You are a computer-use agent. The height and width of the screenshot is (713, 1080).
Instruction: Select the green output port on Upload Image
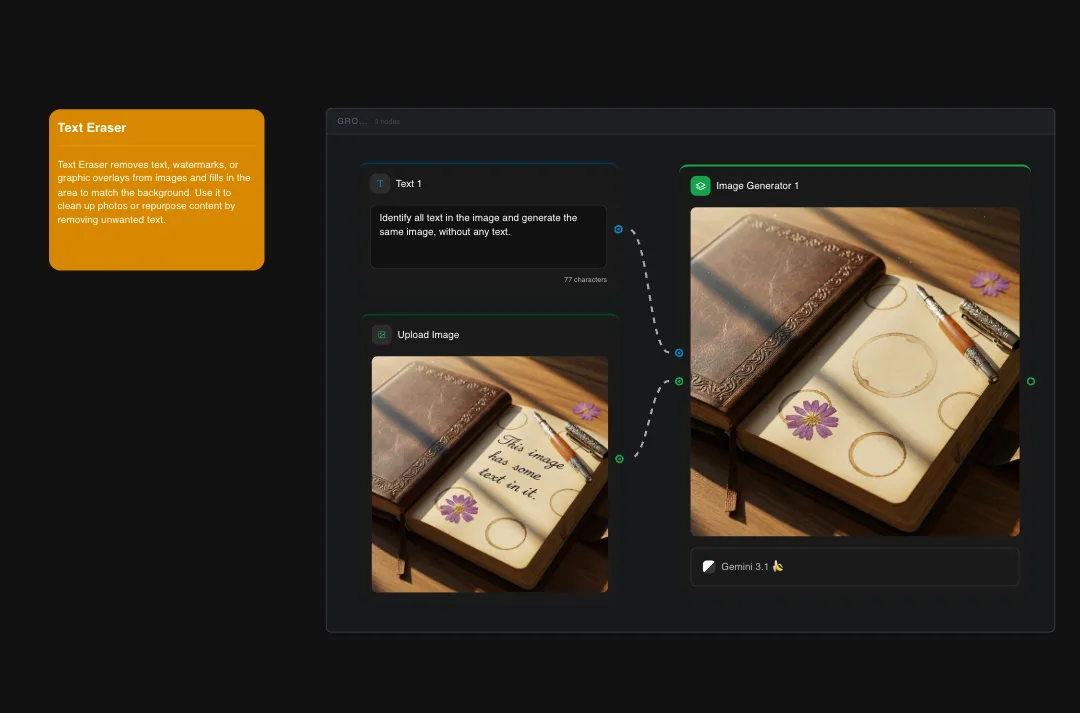[x=619, y=459]
